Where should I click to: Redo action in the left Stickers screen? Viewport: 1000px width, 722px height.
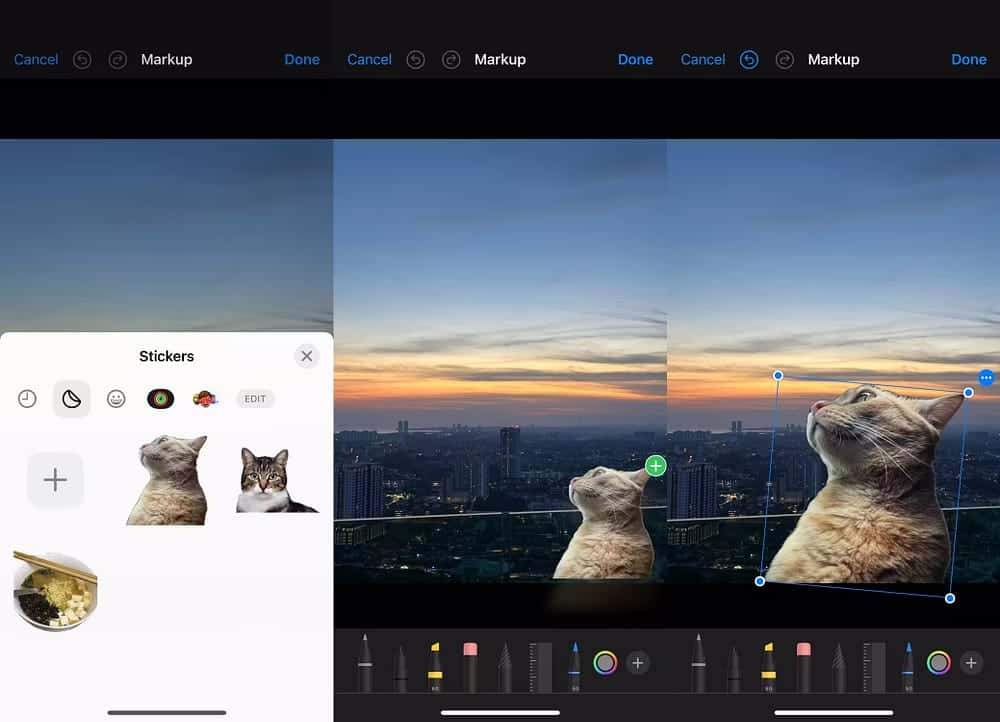click(x=117, y=59)
